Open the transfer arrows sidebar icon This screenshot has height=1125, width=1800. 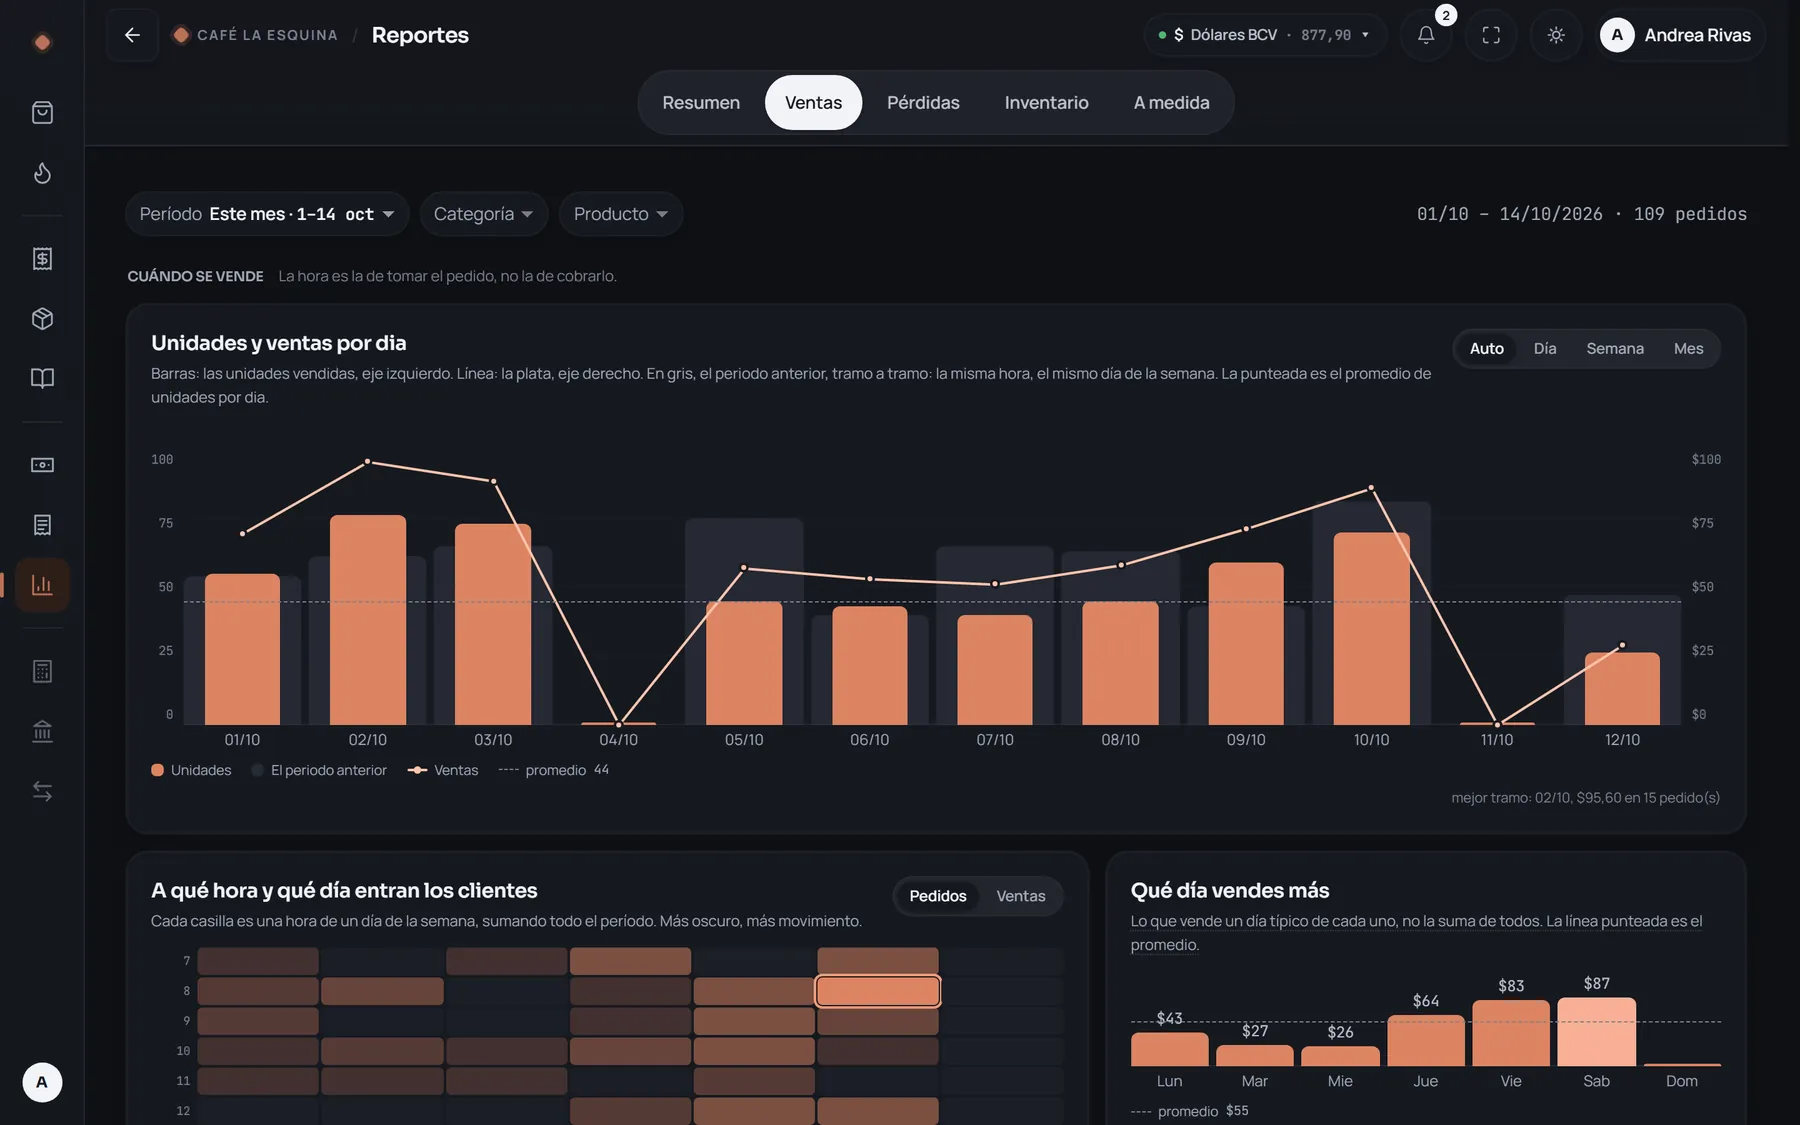42,791
